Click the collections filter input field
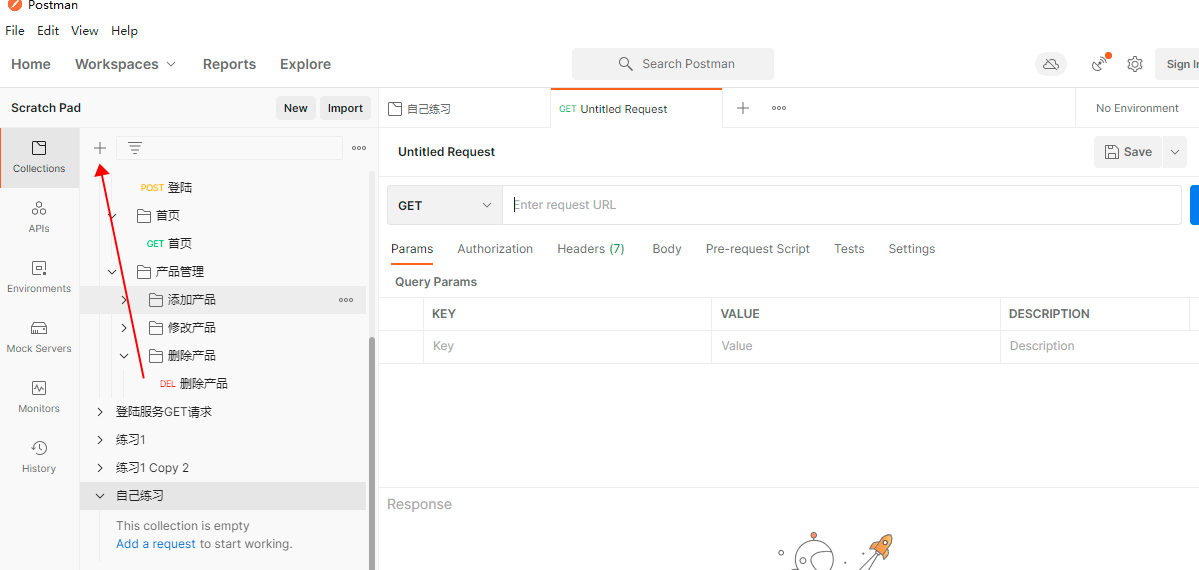The image size is (1199, 570). (229, 148)
